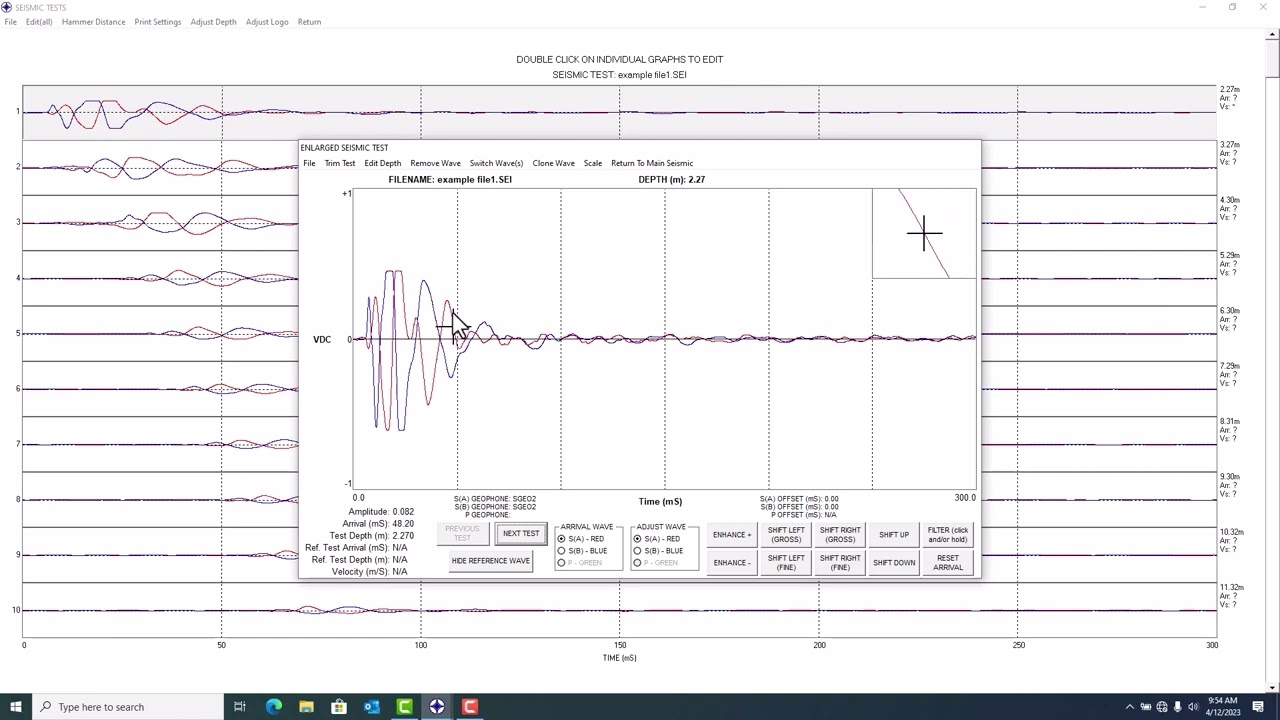Click Return To Main Seismic
The height and width of the screenshot is (720, 1280).
point(652,163)
